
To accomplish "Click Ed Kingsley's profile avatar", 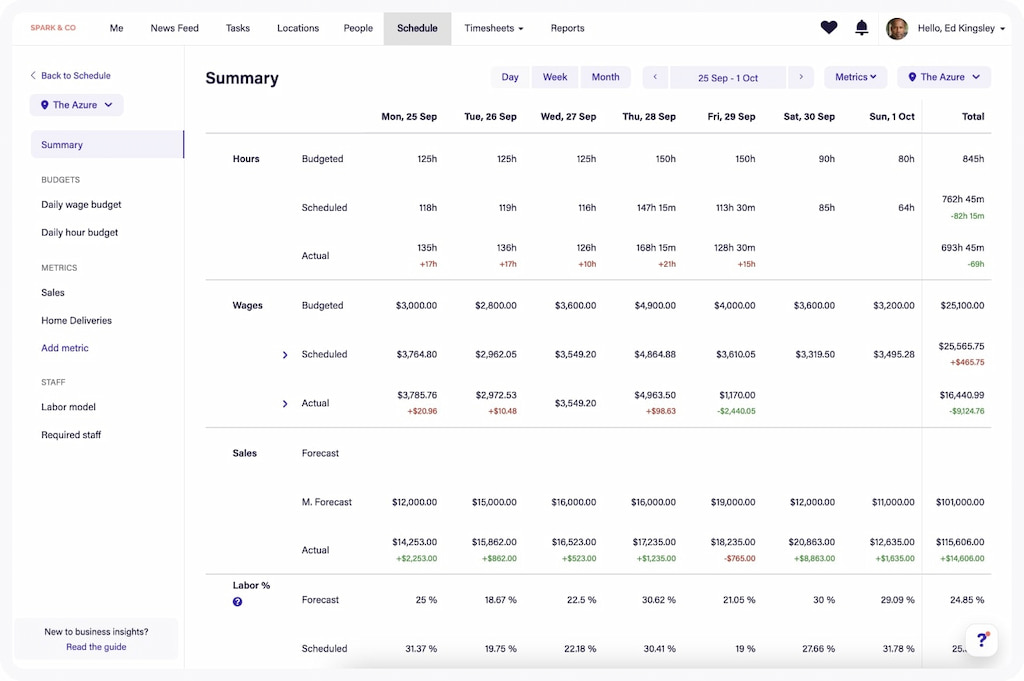I will point(897,29).
